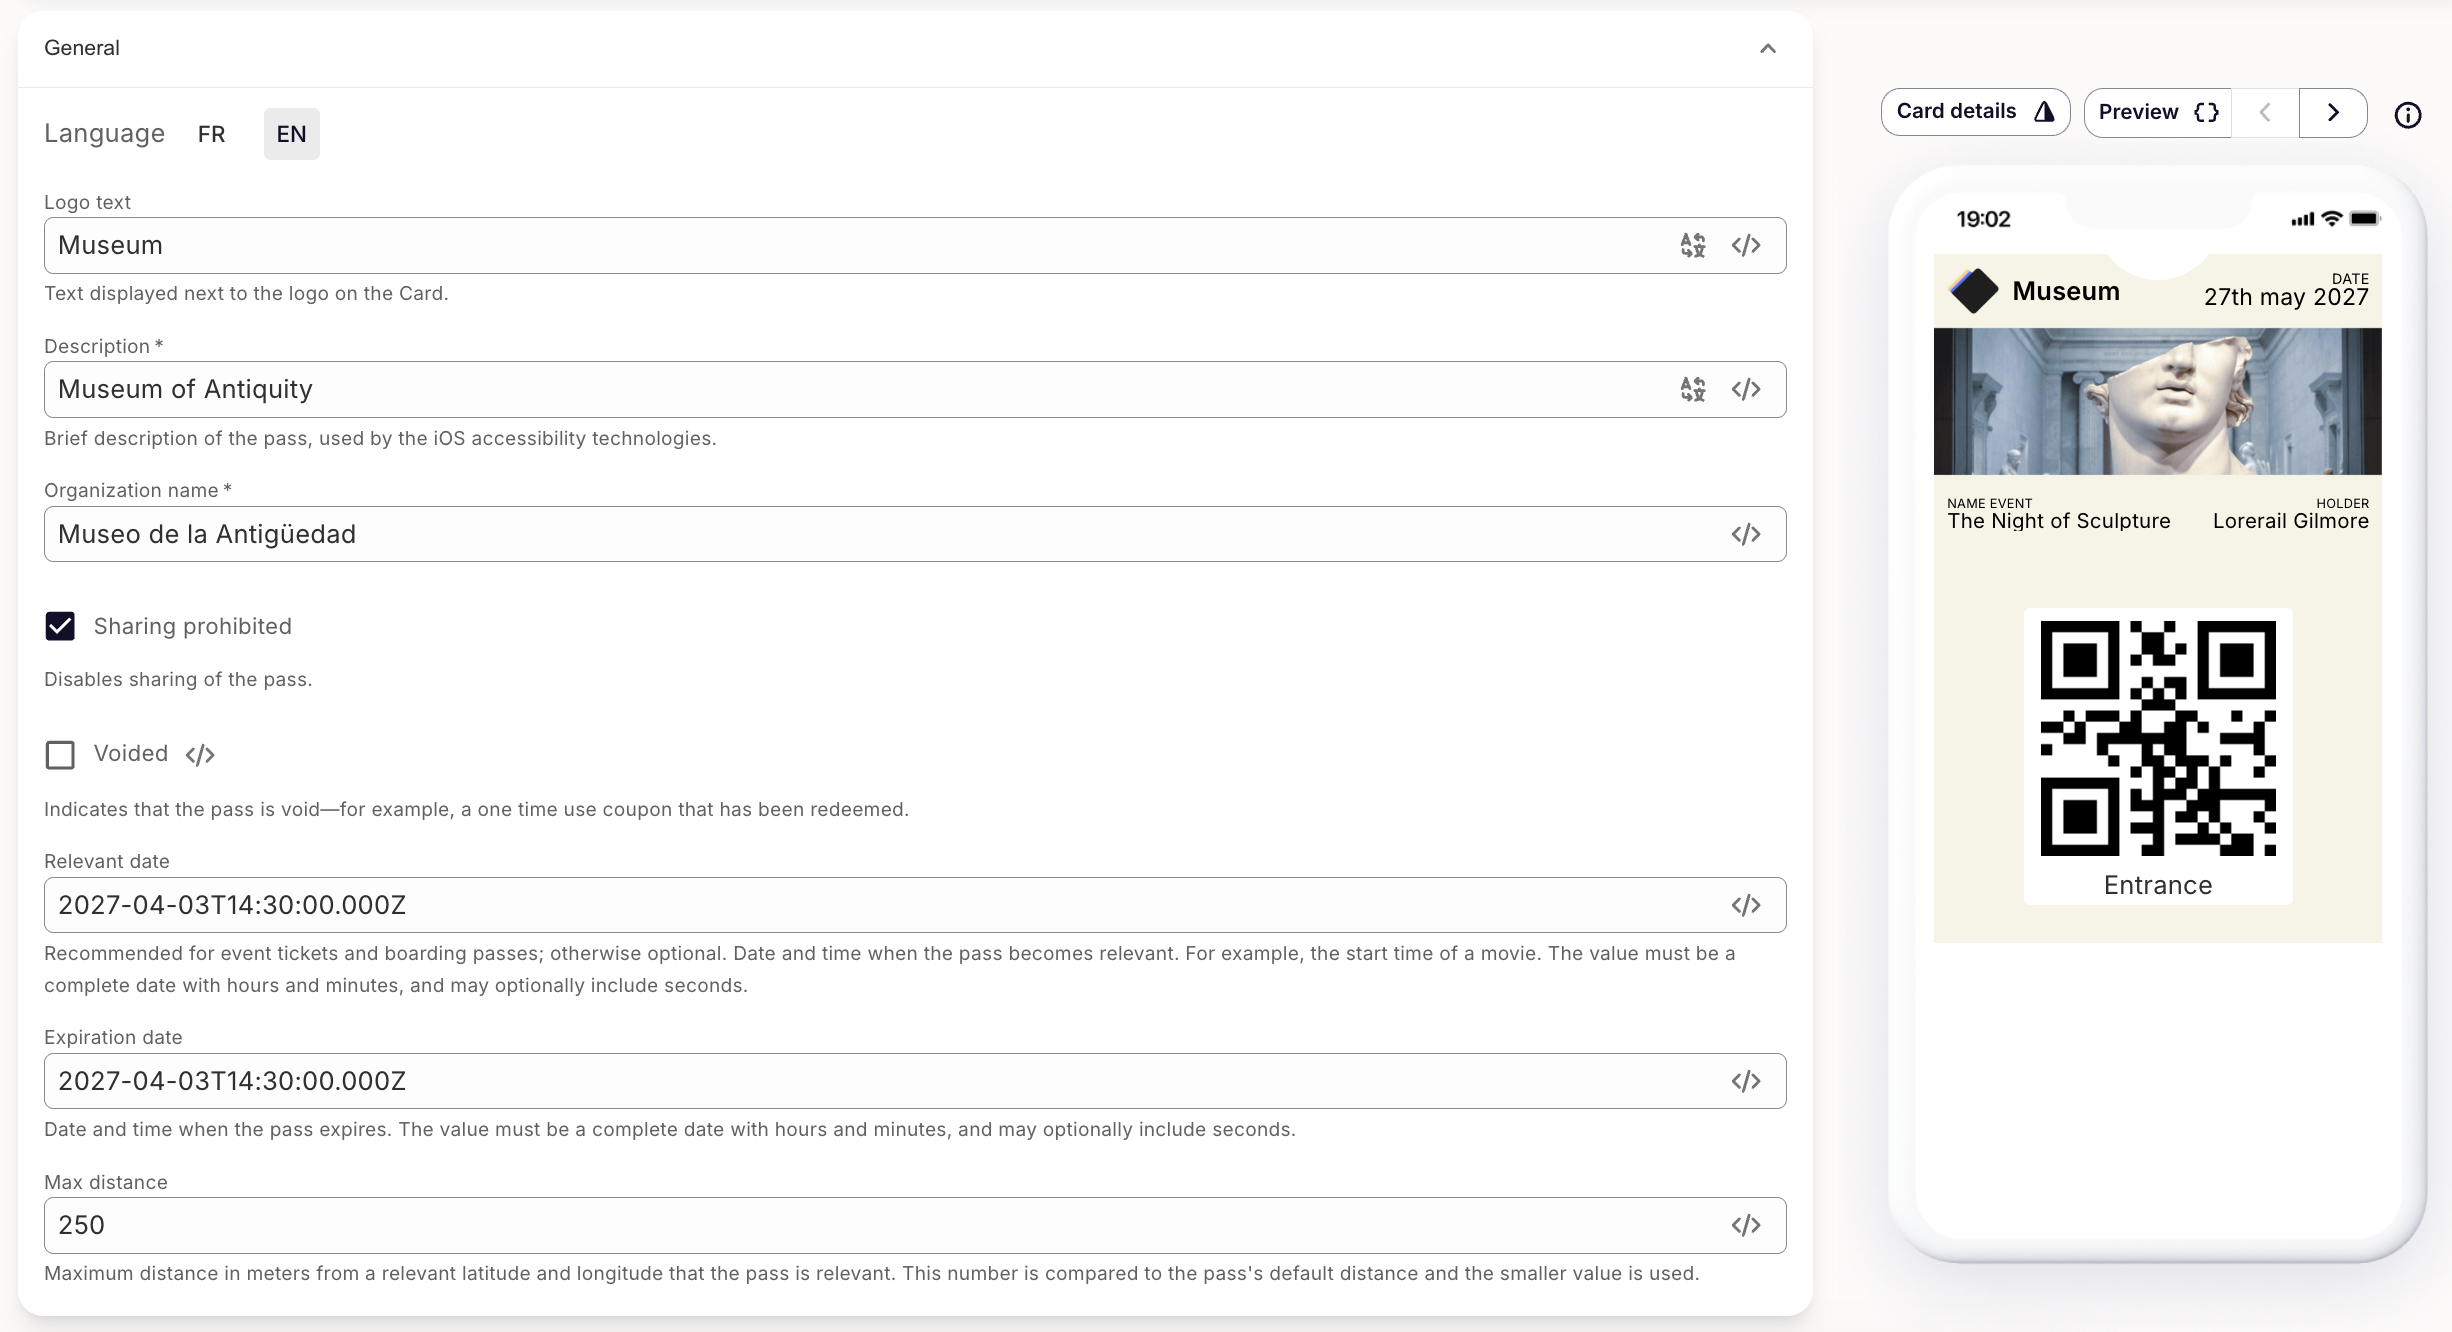Viewport: 2452px width, 1332px height.
Task: Click code icon in Organization name field
Action: pyautogui.click(x=1746, y=534)
